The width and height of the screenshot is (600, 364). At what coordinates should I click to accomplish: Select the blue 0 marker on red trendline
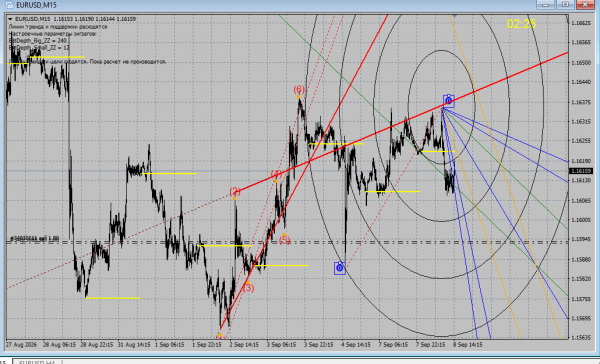pos(448,101)
